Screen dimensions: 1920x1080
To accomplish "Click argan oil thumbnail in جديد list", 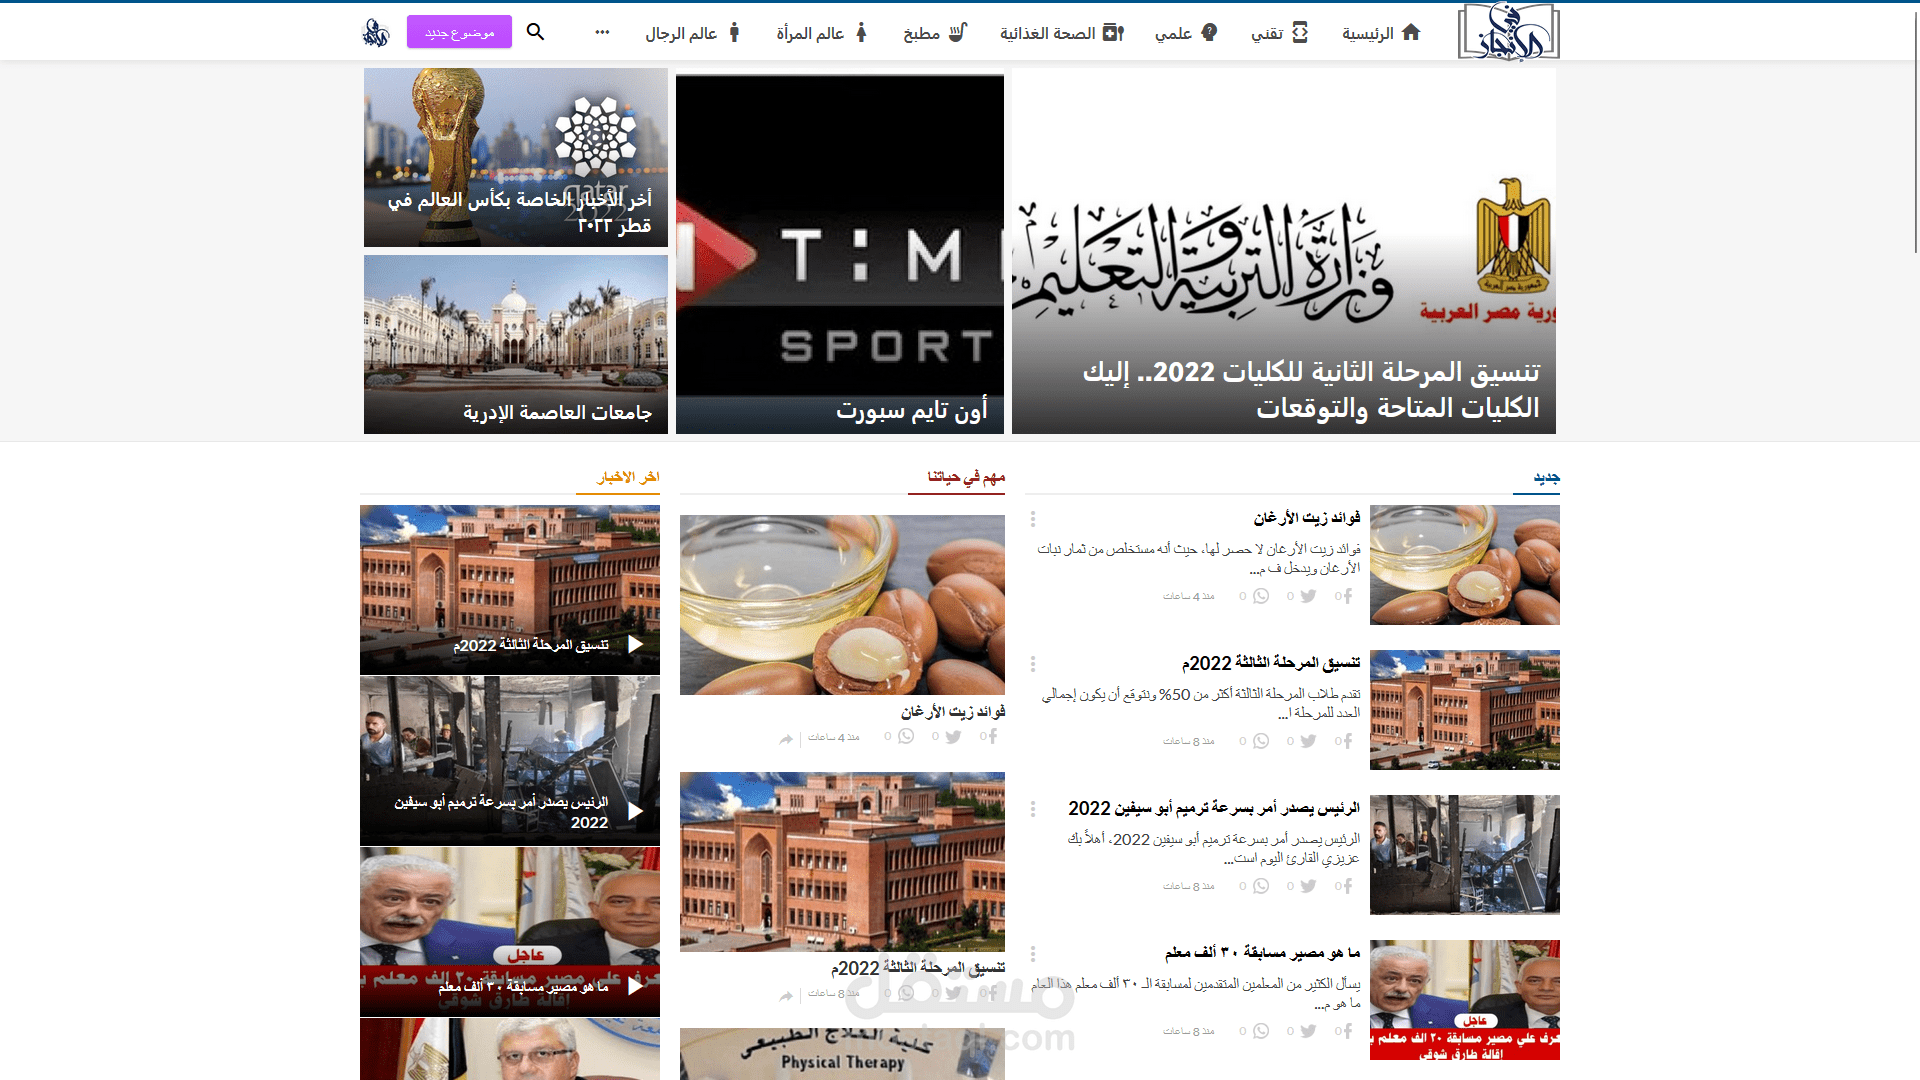I will point(1465,565).
